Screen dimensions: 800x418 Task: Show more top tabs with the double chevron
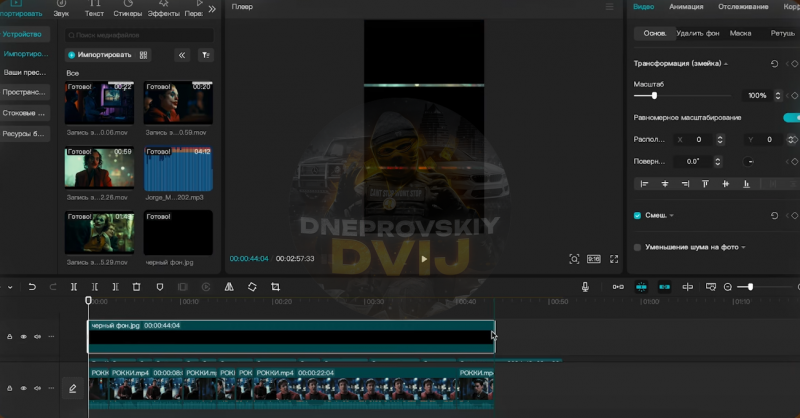coord(212,9)
